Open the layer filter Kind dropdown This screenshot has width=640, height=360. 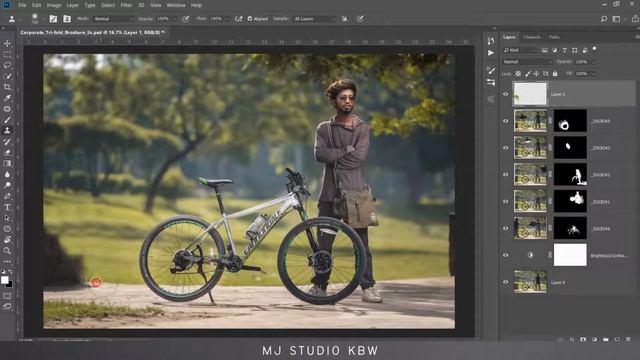520,50
